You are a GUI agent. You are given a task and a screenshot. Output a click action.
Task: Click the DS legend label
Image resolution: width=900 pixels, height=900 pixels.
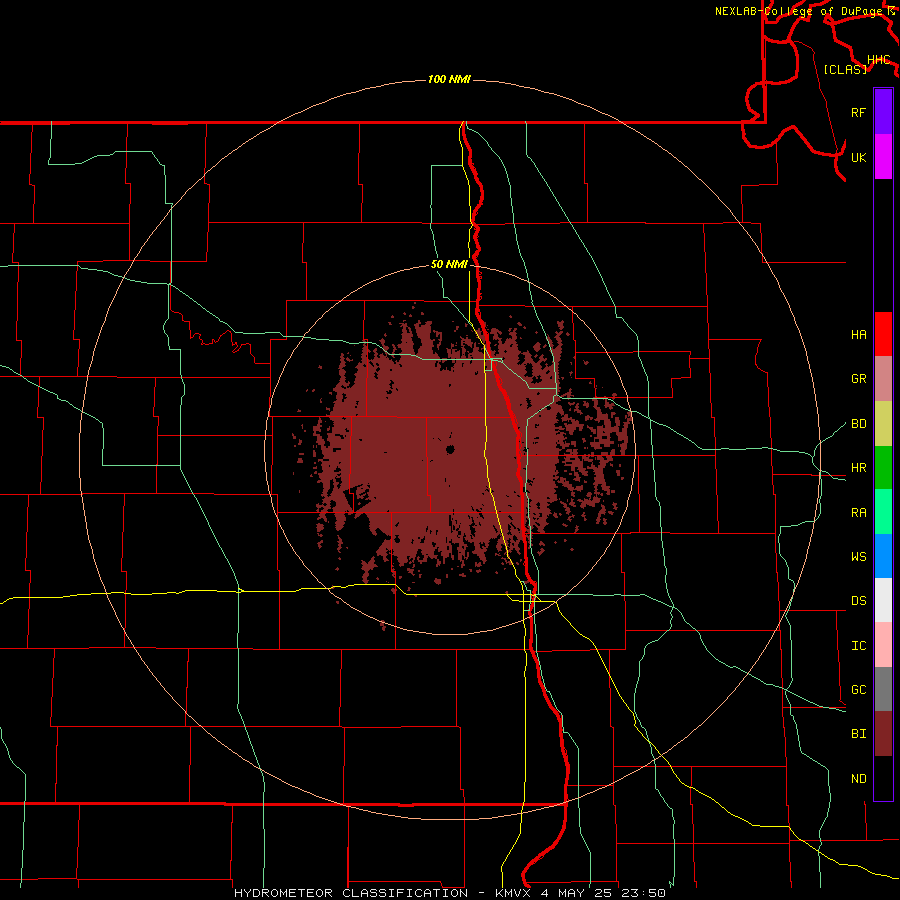pyautogui.click(x=858, y=601)
